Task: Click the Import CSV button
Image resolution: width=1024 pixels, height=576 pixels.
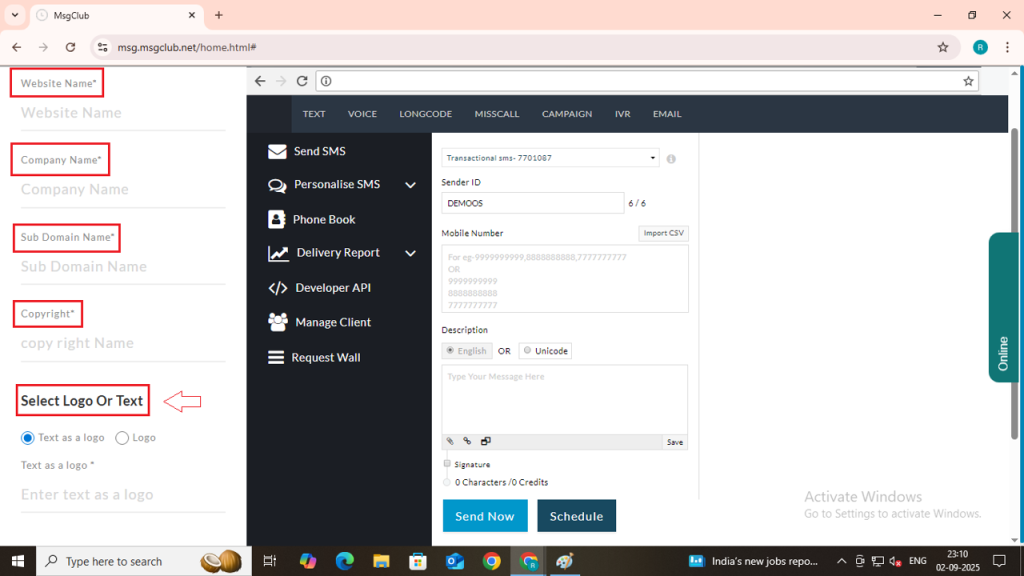Action: click(664, 233)
